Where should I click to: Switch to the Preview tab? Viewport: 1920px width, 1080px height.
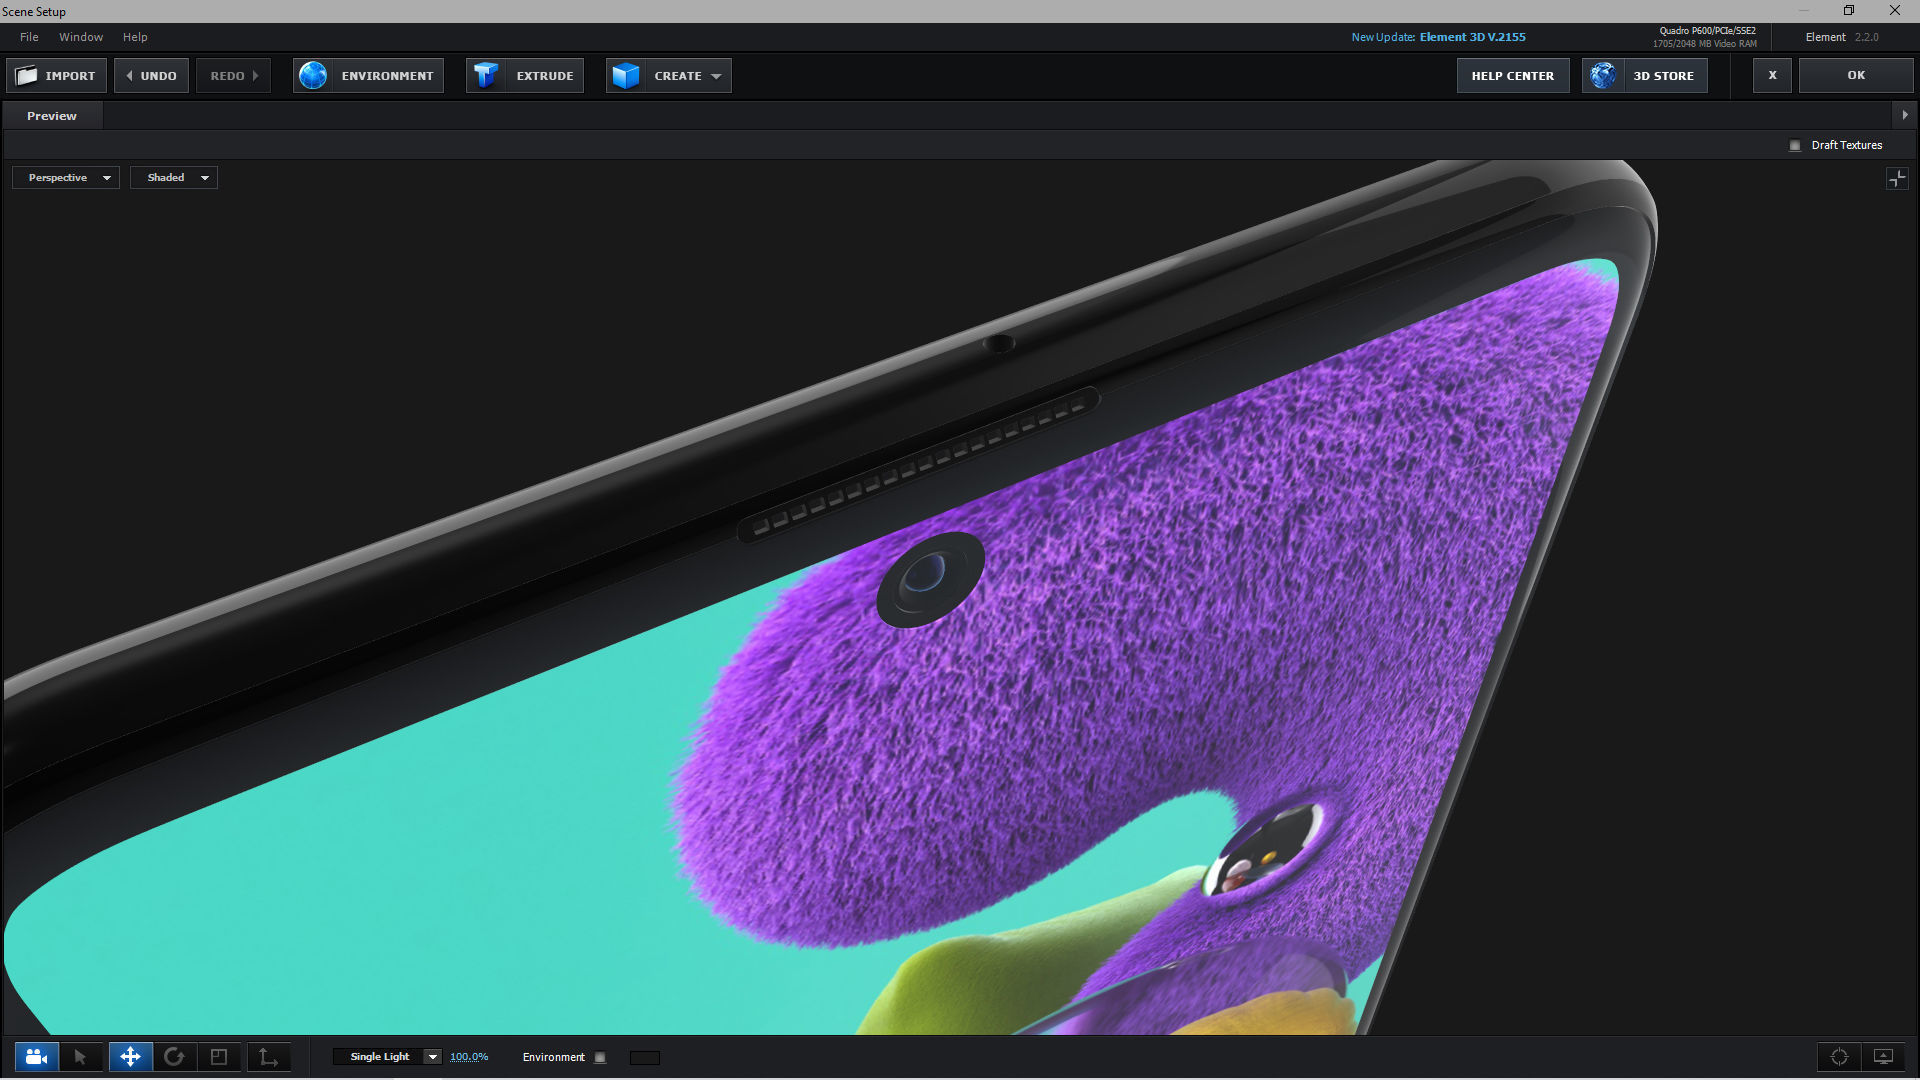click(x=52, y=116)
